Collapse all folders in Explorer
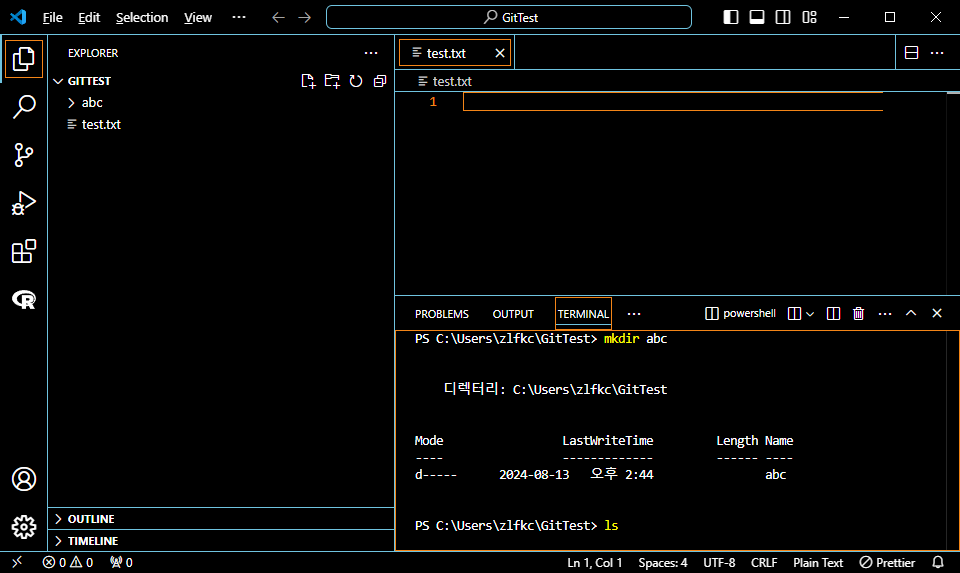The height and width of the screenshot is (573, 960). pos(380,81)
